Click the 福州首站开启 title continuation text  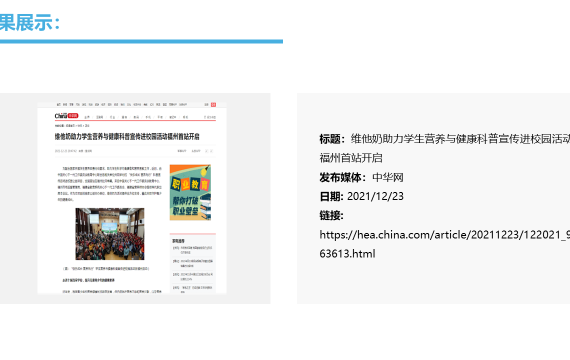point(351,158)
